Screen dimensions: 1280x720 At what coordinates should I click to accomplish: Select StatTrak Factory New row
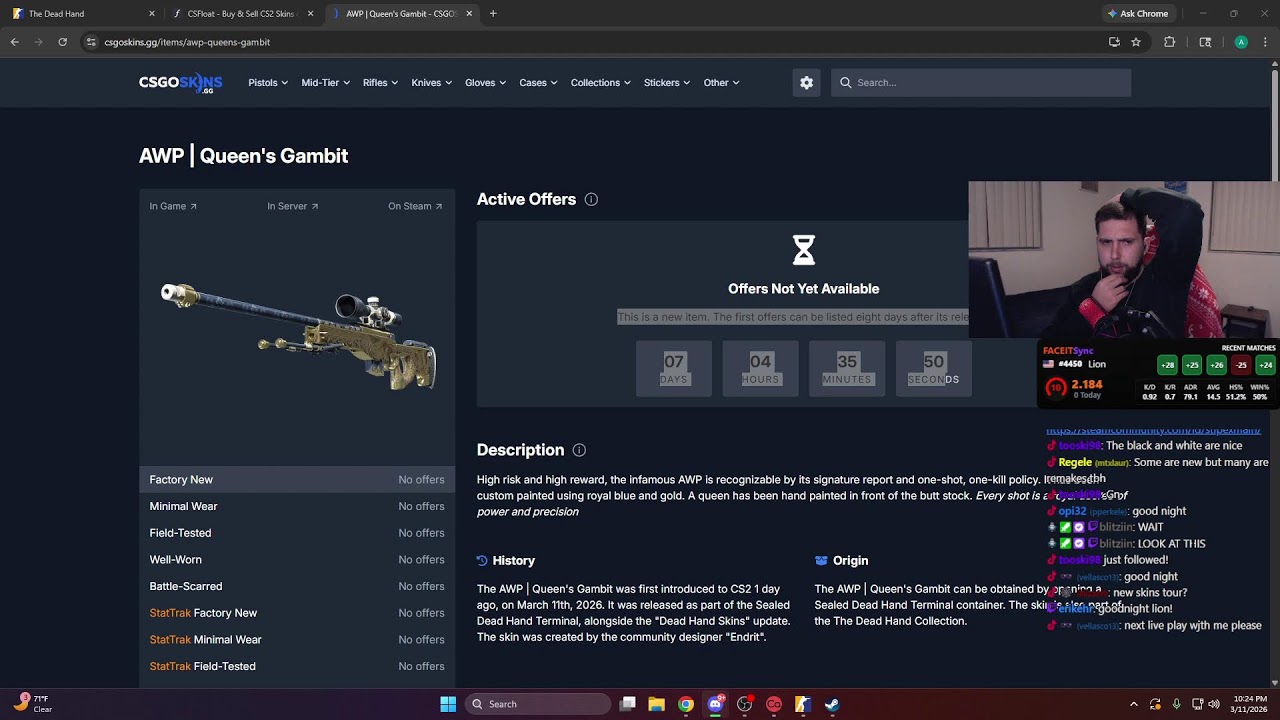297,613
